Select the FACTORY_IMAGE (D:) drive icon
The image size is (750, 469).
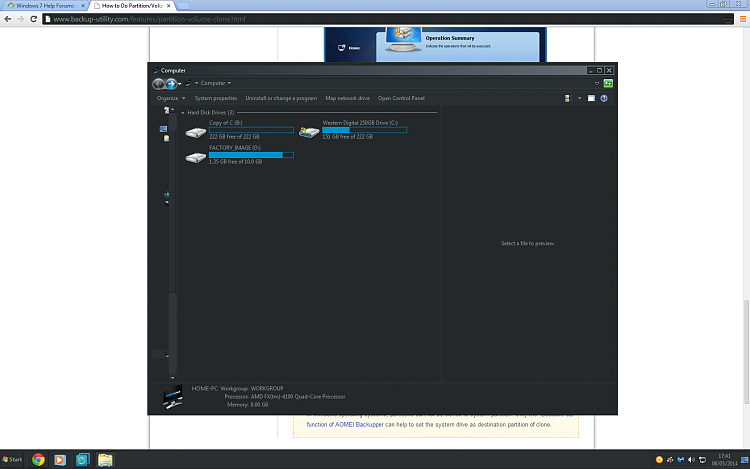tap(196, 157)
